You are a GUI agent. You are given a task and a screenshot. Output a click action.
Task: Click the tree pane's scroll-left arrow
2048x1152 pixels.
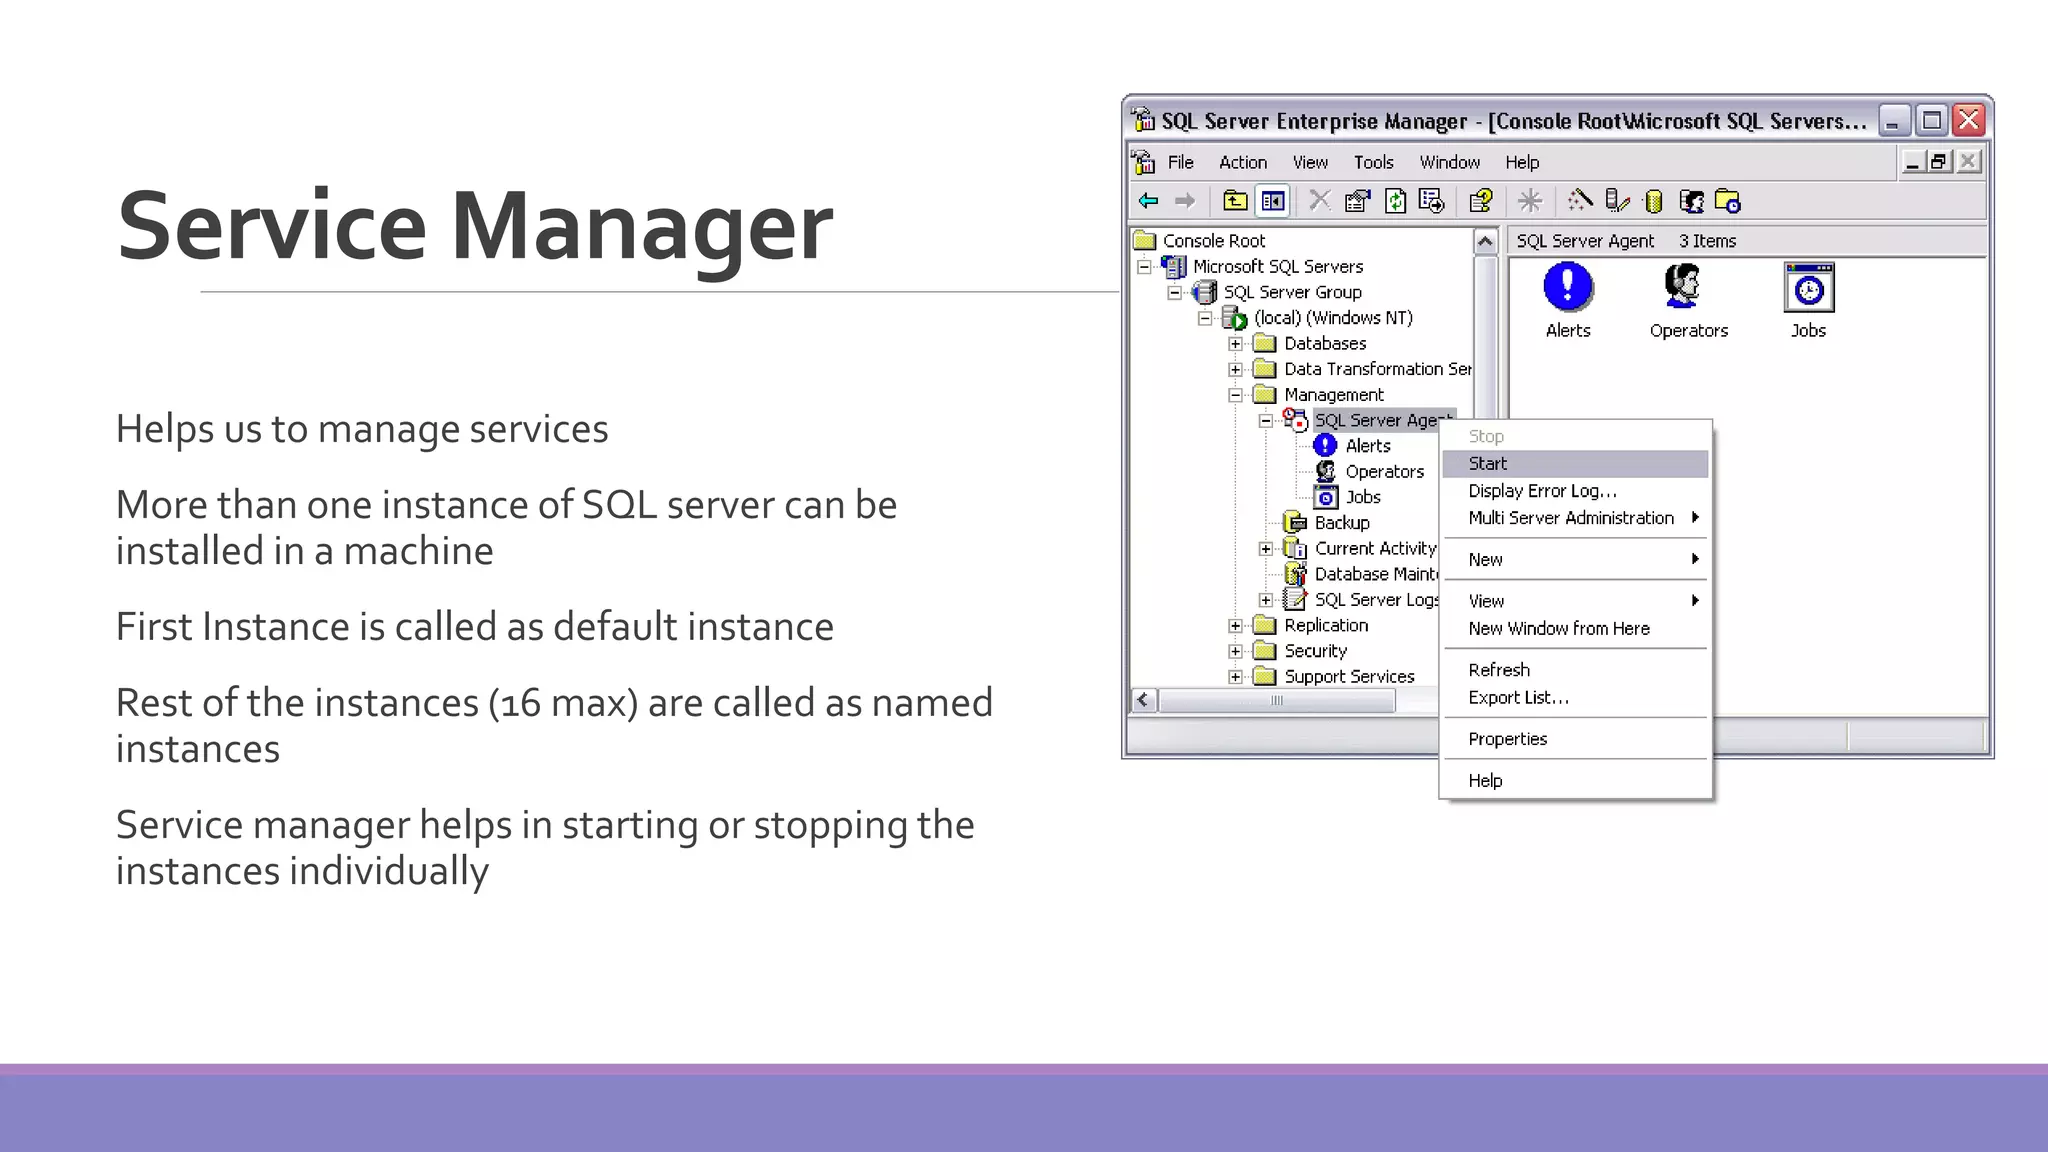(1144, 701)
